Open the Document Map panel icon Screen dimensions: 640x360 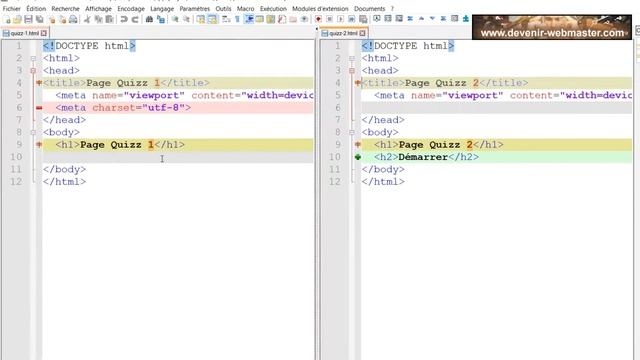[271, 19]
